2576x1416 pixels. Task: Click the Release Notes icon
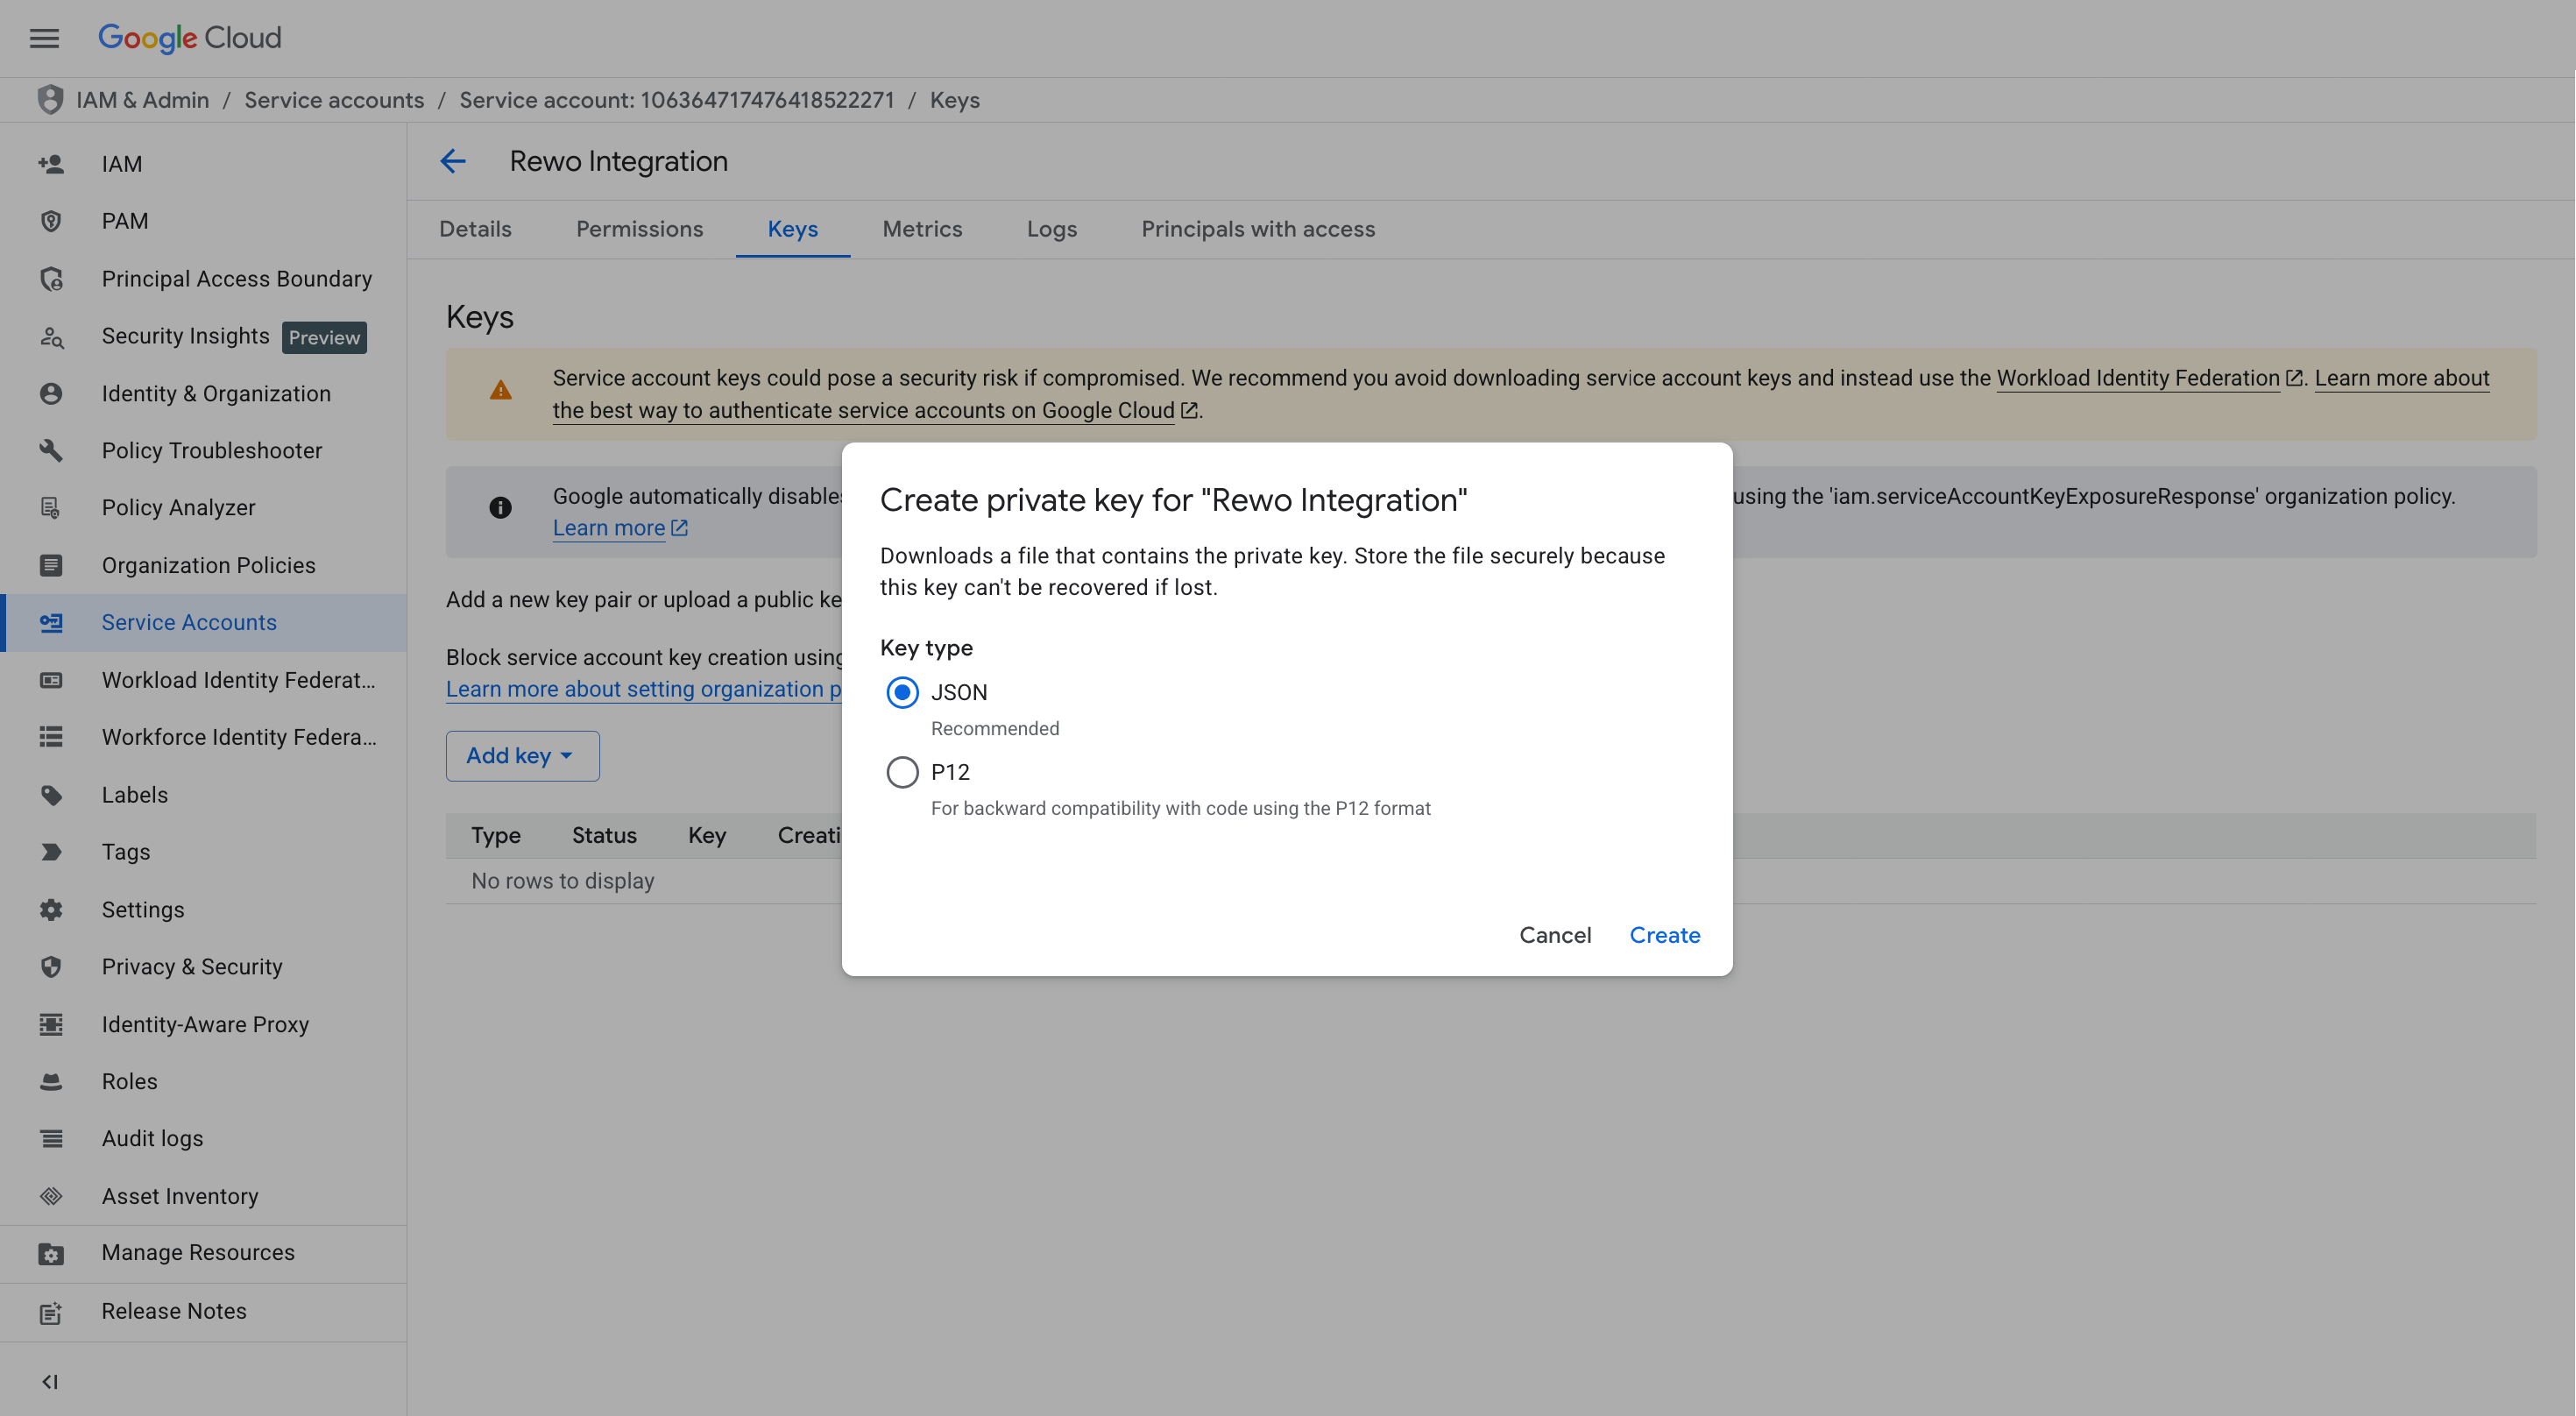(x=51, y=1312)
